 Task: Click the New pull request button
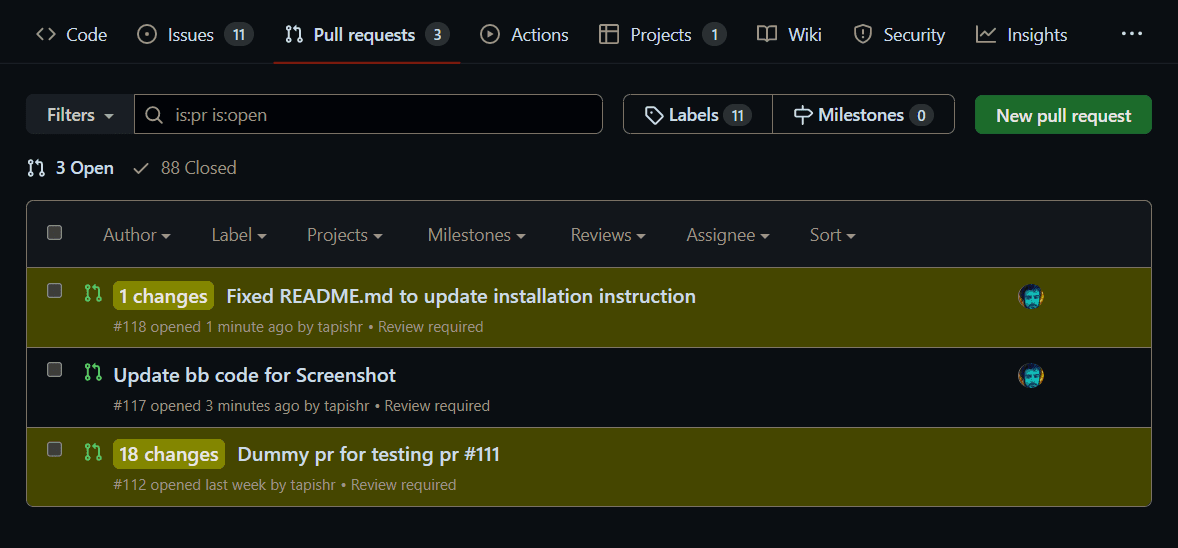click(x=1063, y=115)
